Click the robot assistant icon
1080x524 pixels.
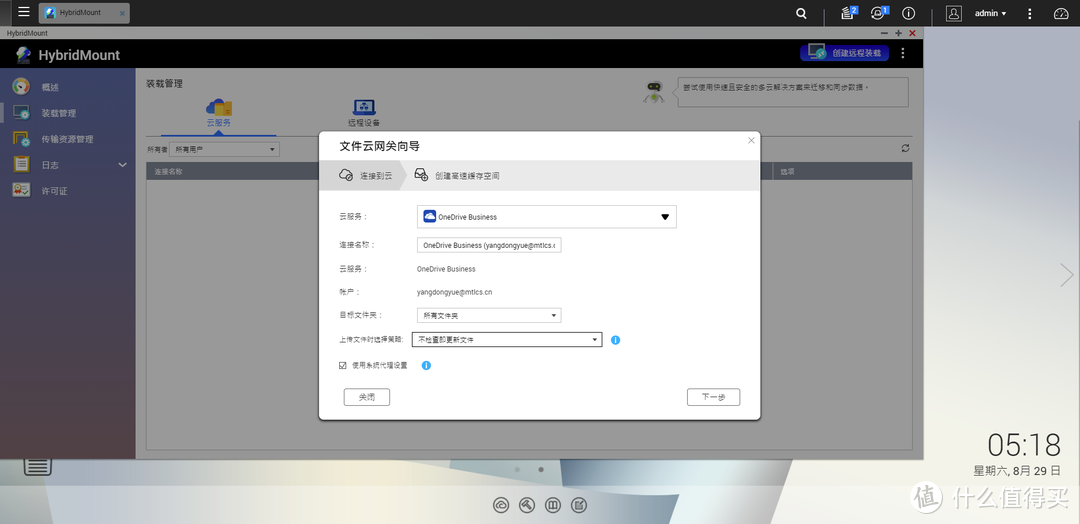click(654, 92)
